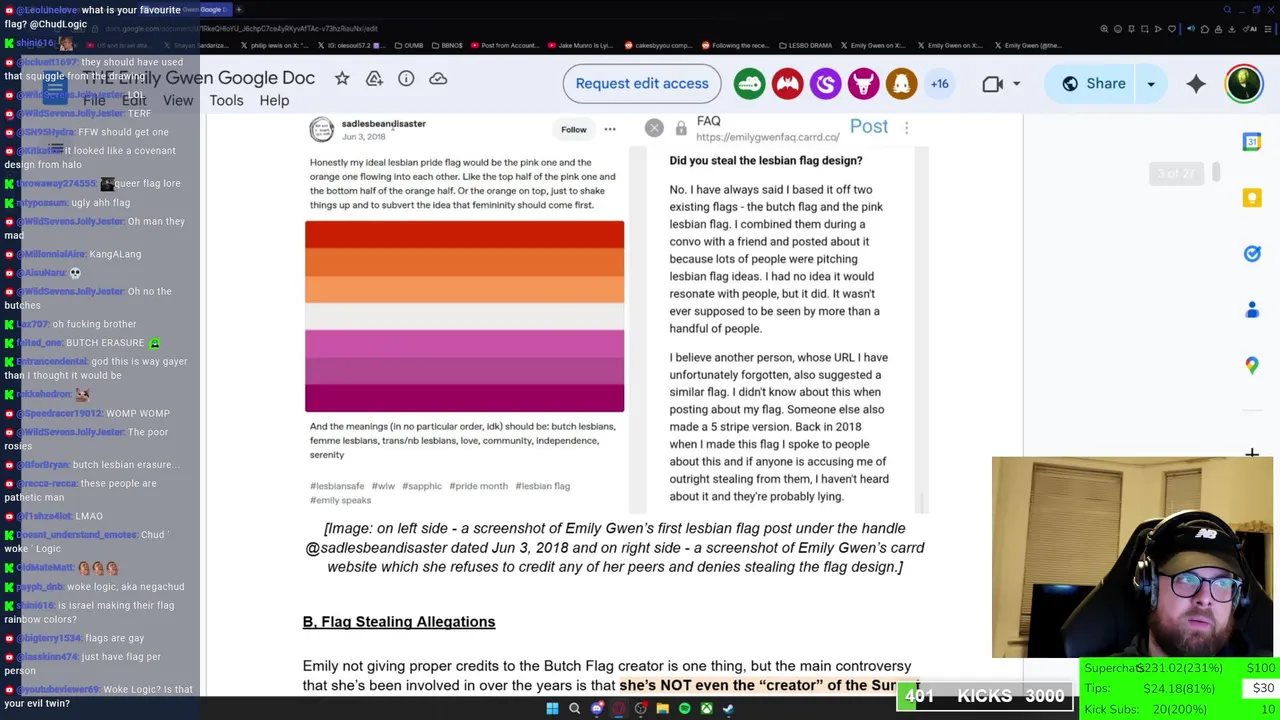The width and height of the screenshot is (1280, 720).
Task: Click the vertical dots beside Post
Action: point(906,127)
